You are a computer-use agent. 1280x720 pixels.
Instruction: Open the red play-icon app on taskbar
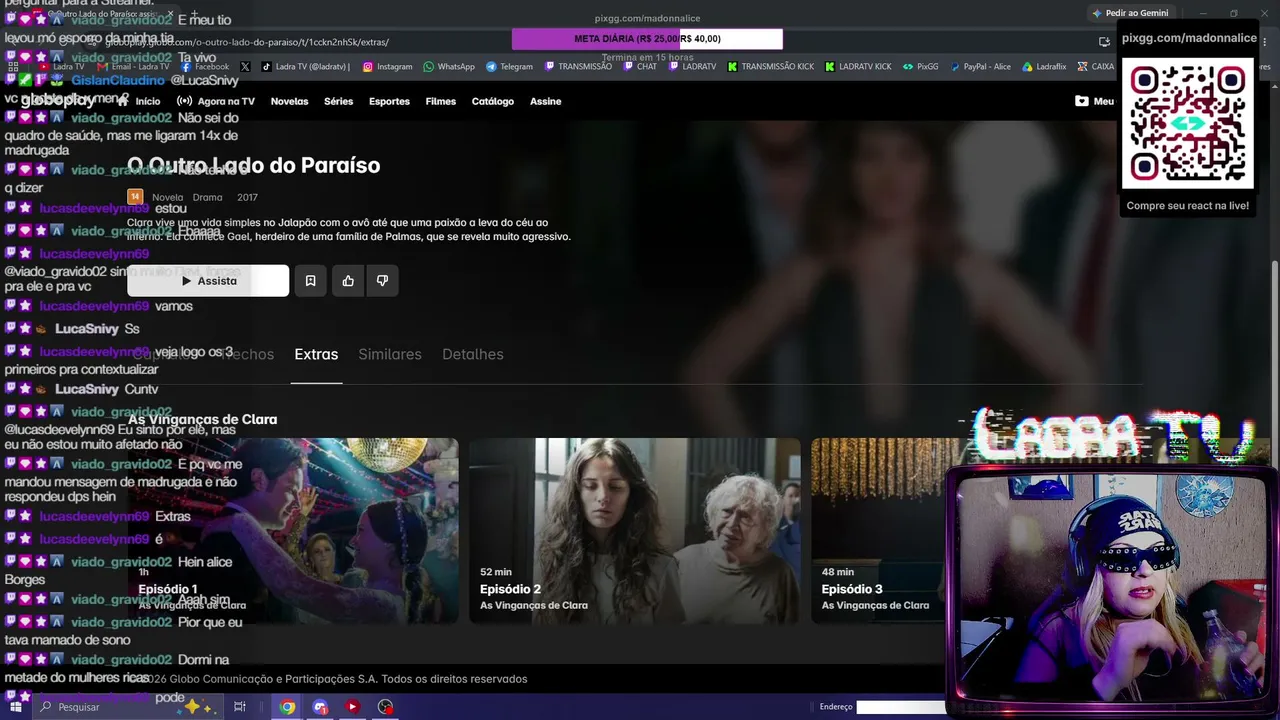[x=352, y=707]
